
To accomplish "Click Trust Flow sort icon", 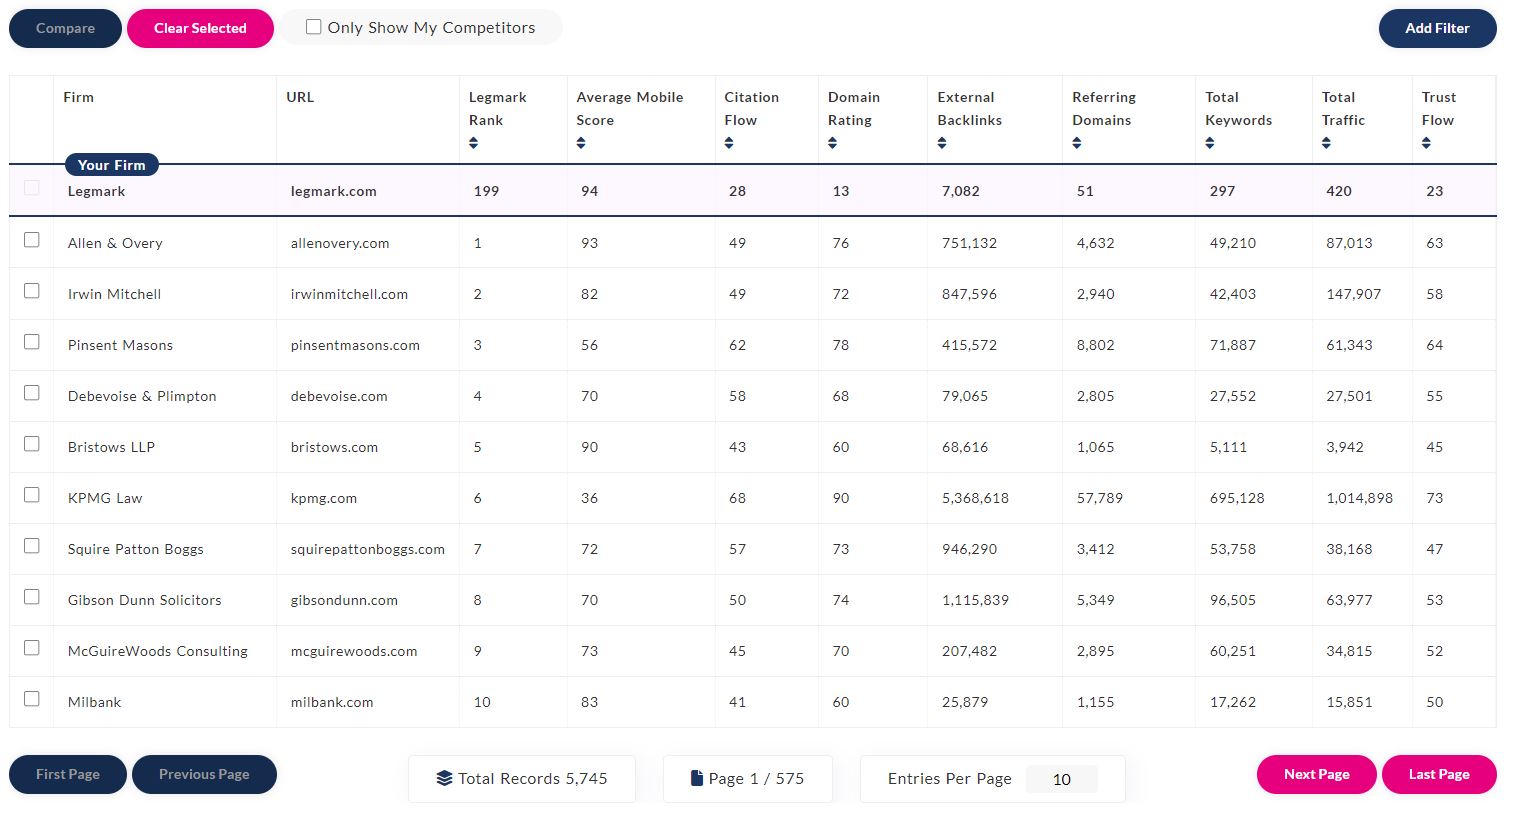I will pyautogui.click(x=1426, y=143).
